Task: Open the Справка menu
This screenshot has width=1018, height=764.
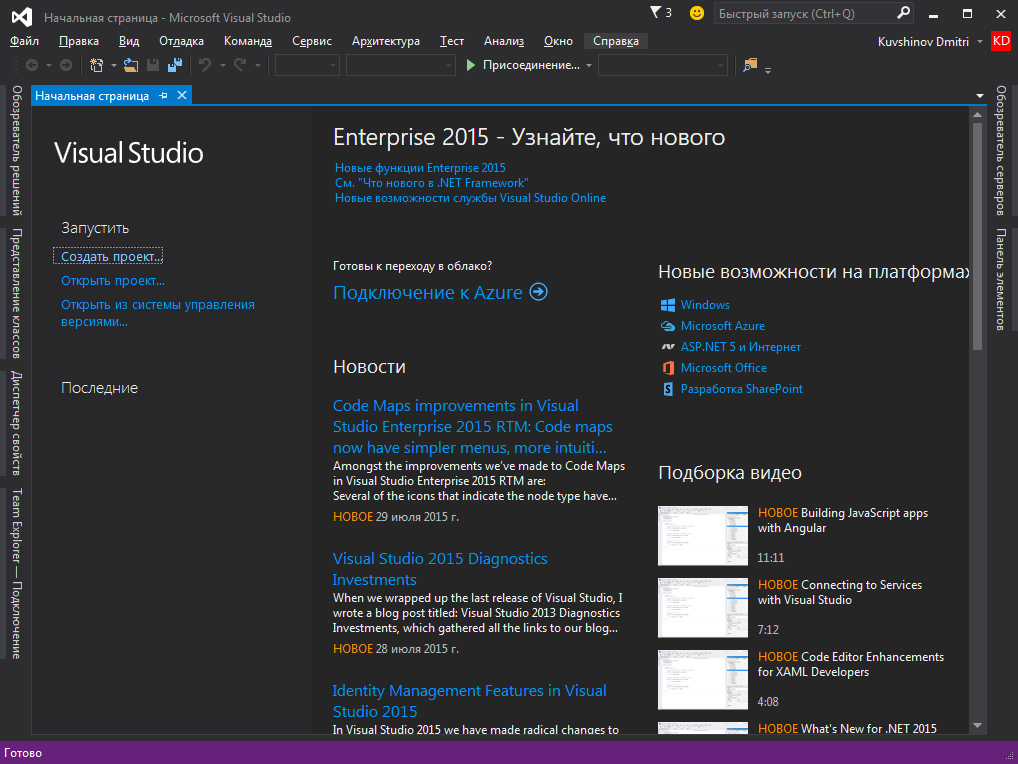Action: 615,41
